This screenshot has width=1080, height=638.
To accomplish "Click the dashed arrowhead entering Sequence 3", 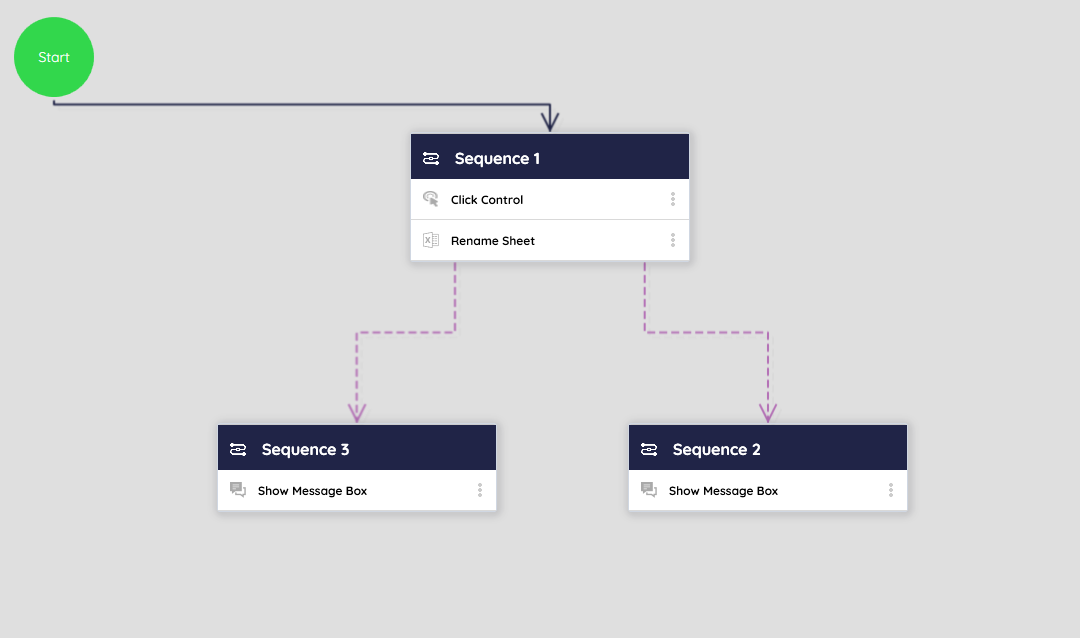I will (x=357, y=413).
